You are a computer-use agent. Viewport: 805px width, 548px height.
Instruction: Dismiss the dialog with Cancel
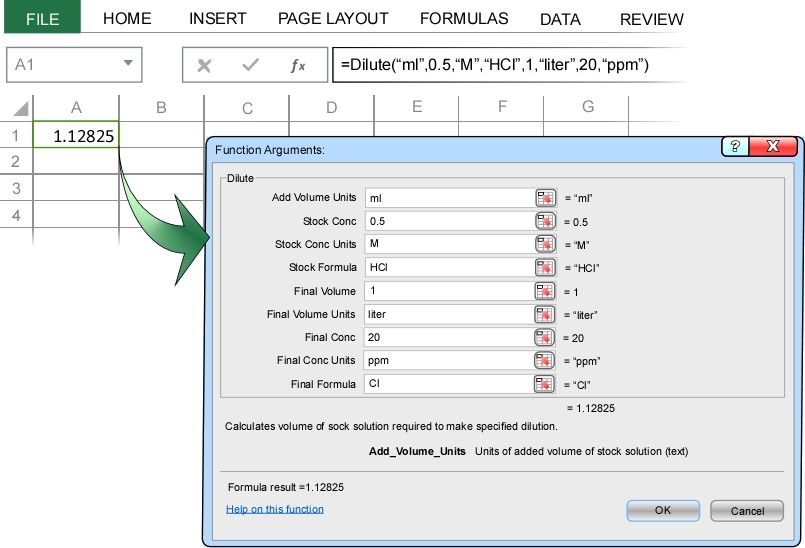[x=747, y=511]
